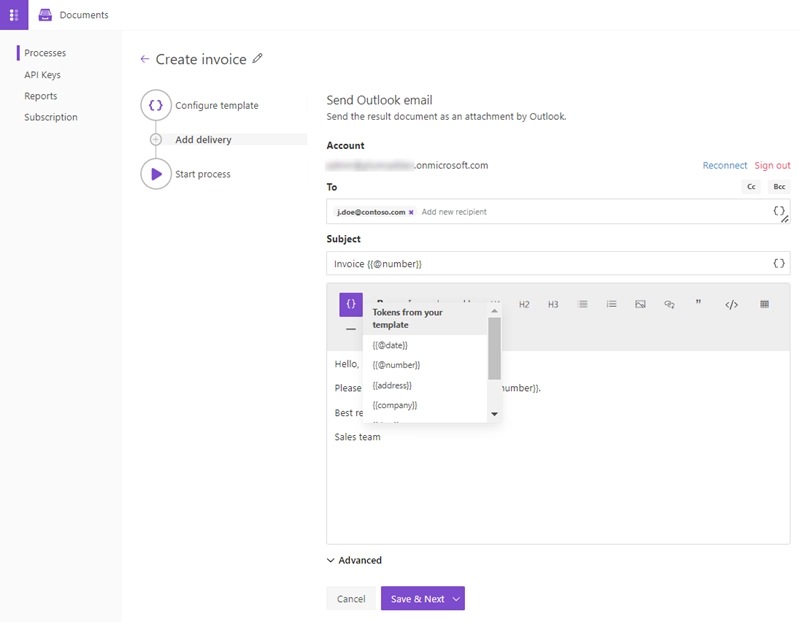Insert a hyperlink into the email body
This screenshot has height=622, width=800.
[669, 305]
